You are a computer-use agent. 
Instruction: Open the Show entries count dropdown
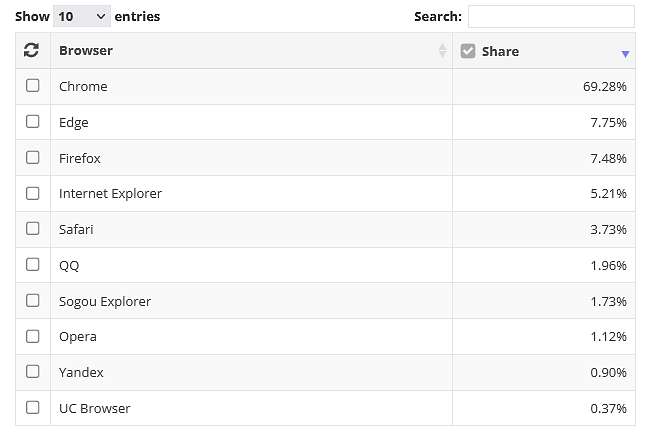[x=82, y=16]
